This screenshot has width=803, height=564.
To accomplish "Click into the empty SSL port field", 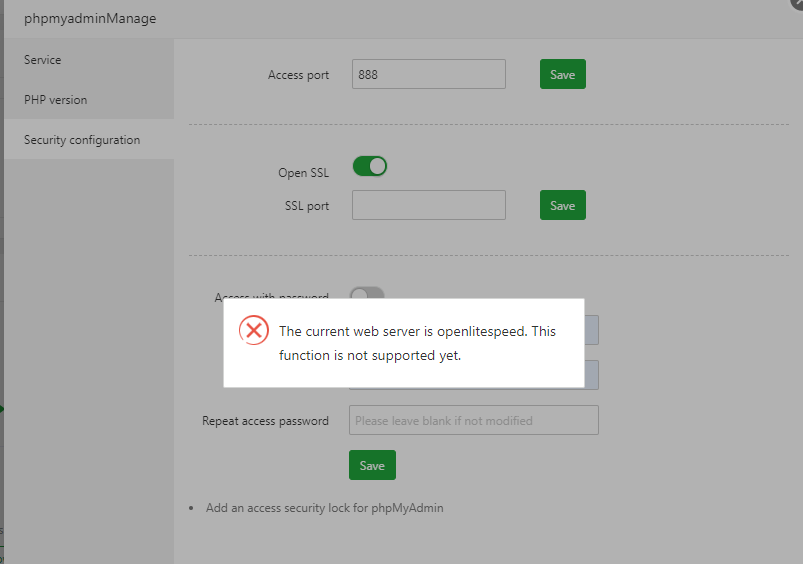I will coord(428,205).
